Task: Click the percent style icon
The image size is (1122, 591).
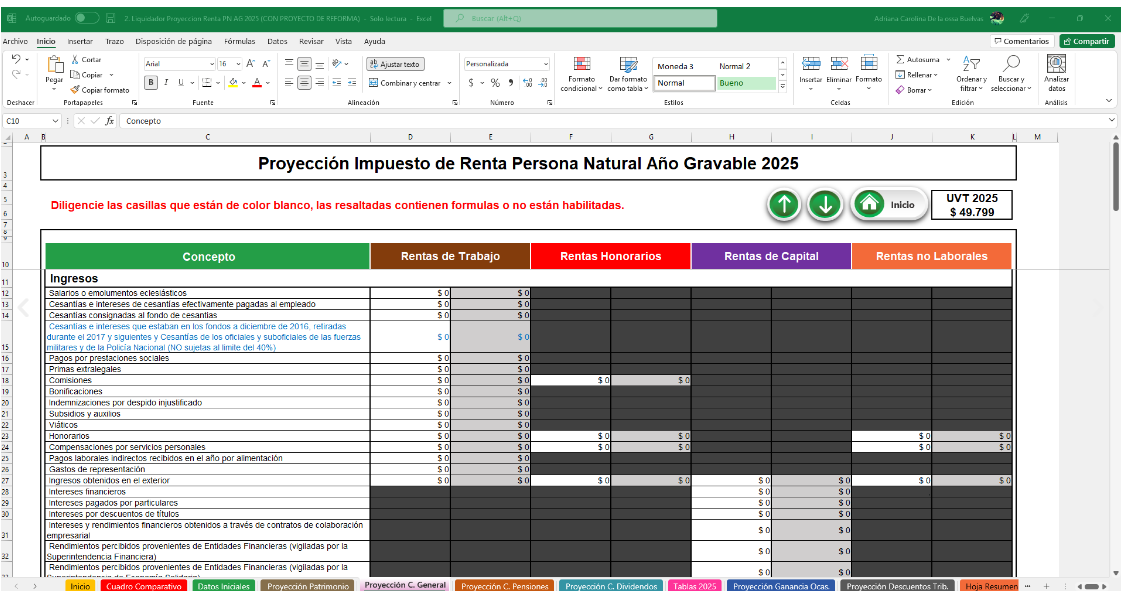Action: 495,83
